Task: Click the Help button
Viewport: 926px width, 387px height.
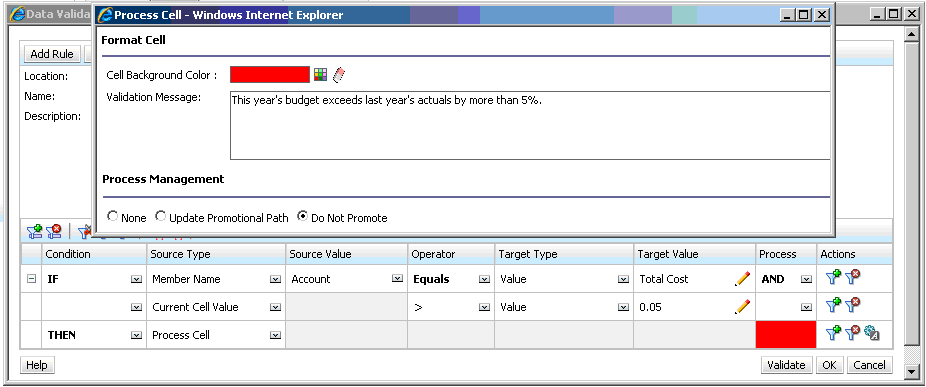Action: [x=37, y=365]
